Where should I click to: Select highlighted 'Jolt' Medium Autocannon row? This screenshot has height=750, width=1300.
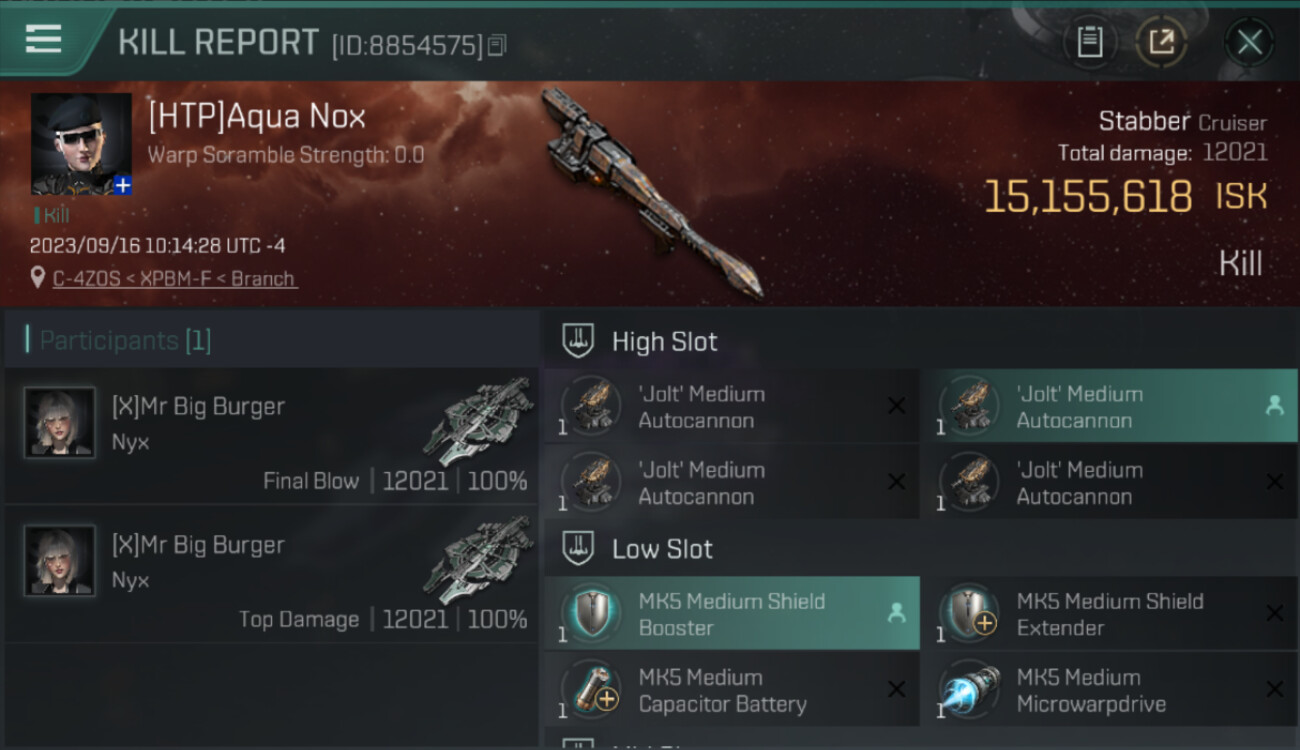click(x=1108, y=406)
